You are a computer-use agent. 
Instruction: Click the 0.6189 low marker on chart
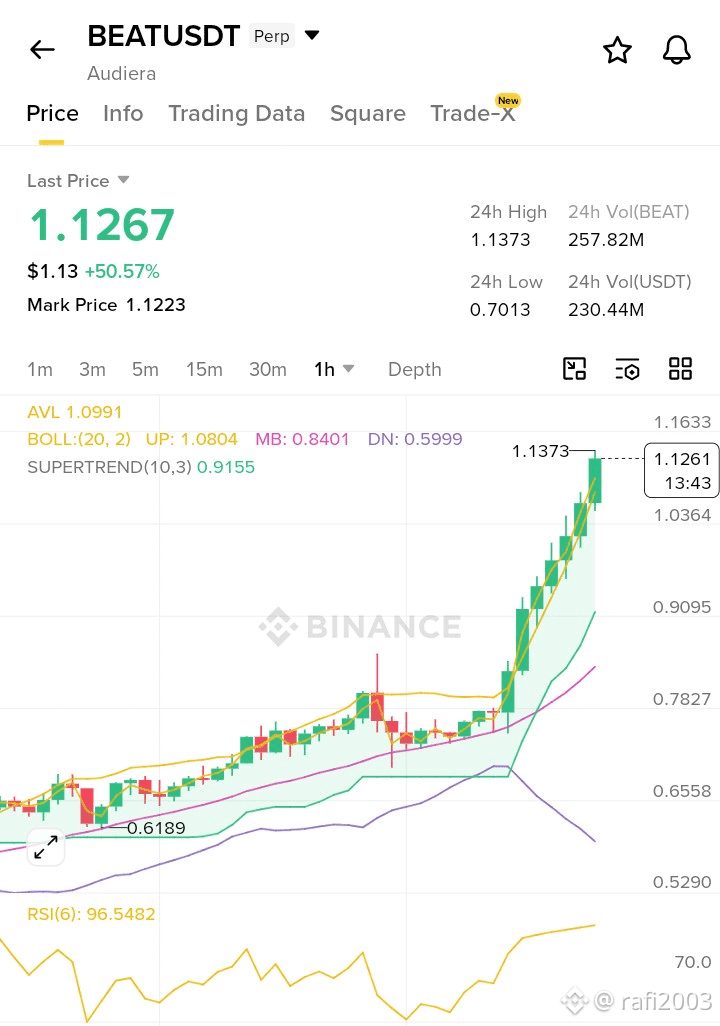tap(156, 828)
